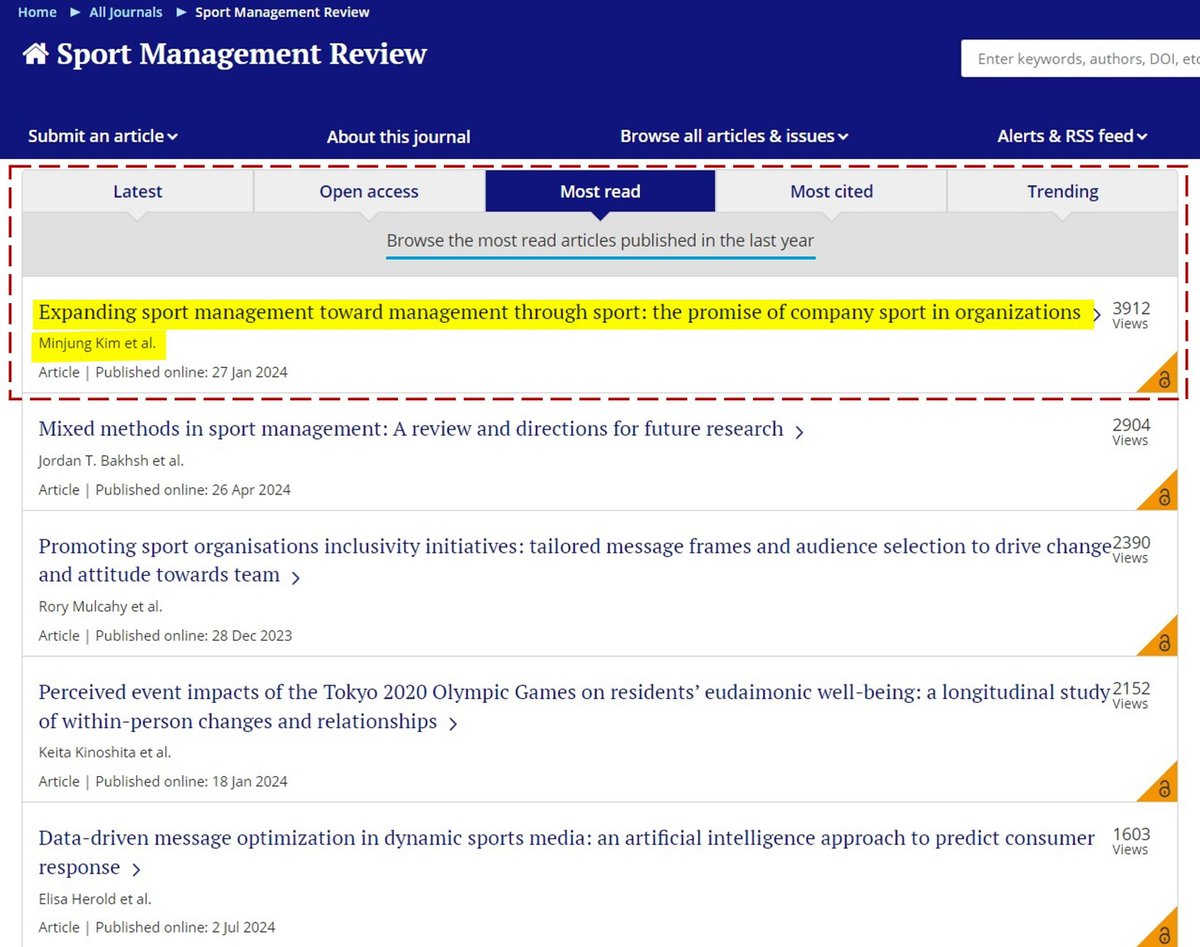
Task: Open the Mixed methods in sport management article
Action: (x=411, y=429)
